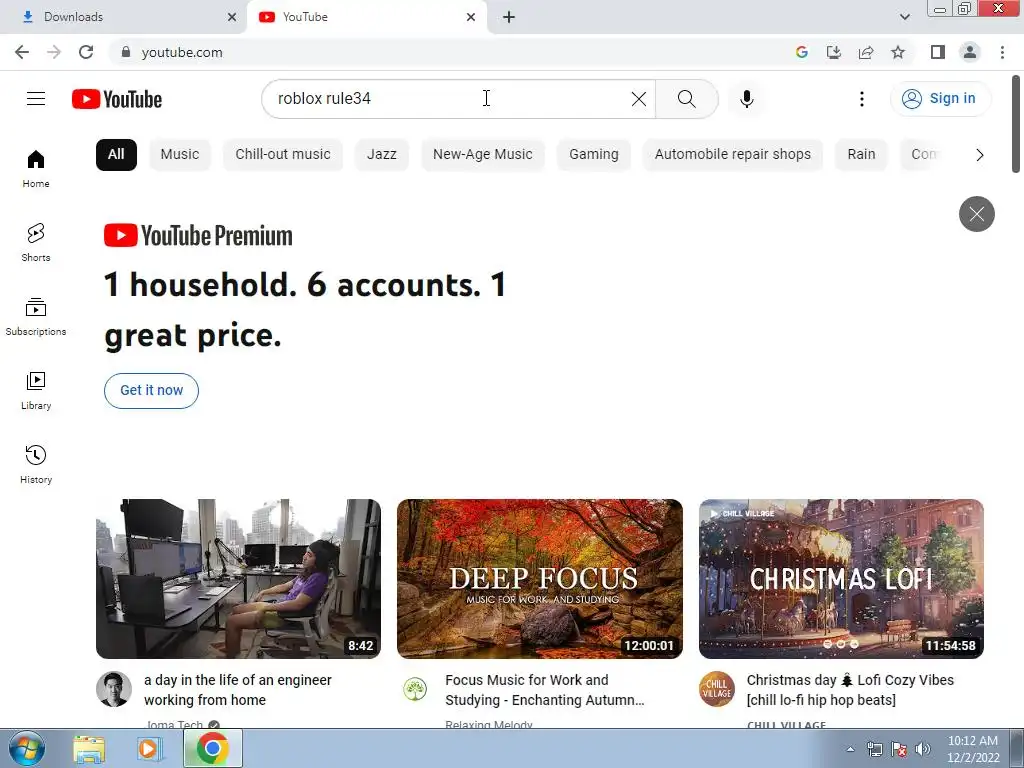Open the tab search dropdown arrow
Image resolution: width=1024 pixels, height=768 pixels.
904,17
